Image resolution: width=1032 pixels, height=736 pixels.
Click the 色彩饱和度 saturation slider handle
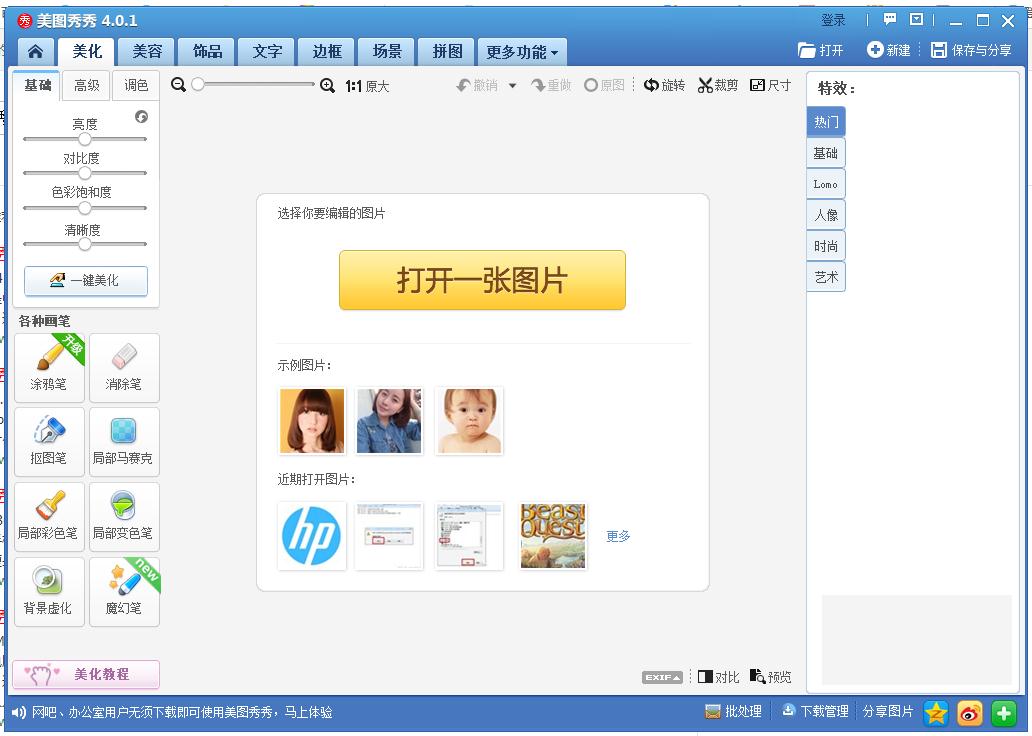pos(85,208)
